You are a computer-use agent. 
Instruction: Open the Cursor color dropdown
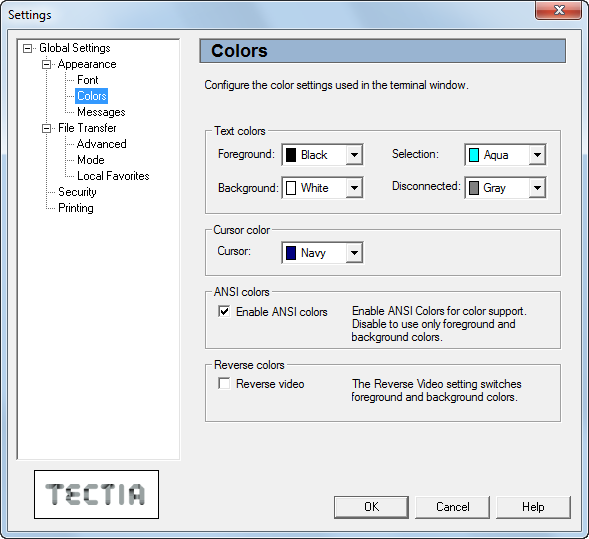pos(354,253)
